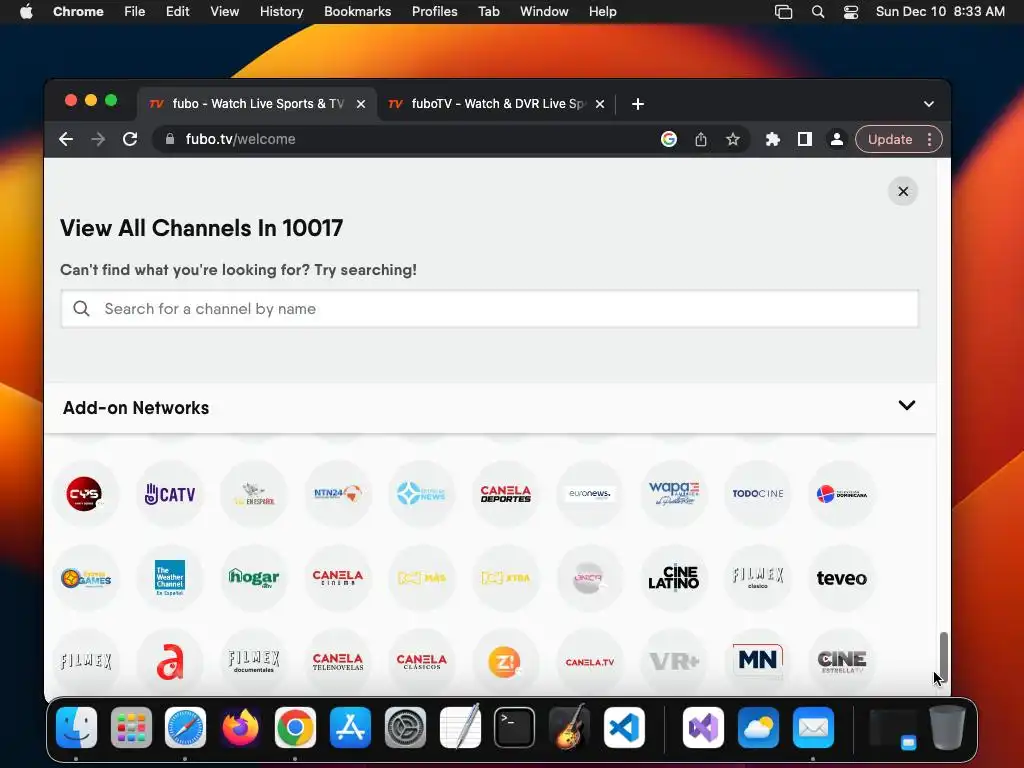Open Terminal from the Dock
Image resolution: width=1024 pixels, height=768 pixels.
pyautogui.click(x=514, y=727)
